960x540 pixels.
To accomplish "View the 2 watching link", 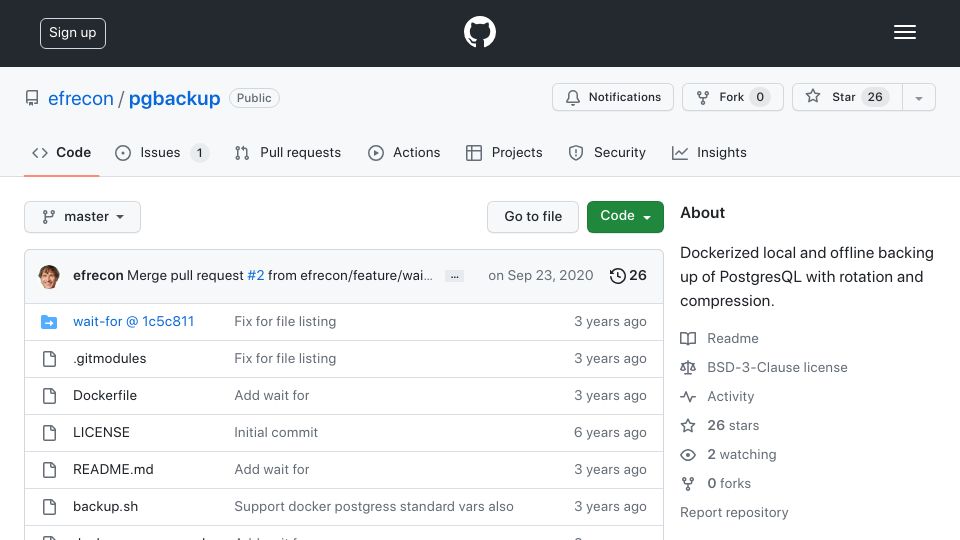I will tap(741, 454).
